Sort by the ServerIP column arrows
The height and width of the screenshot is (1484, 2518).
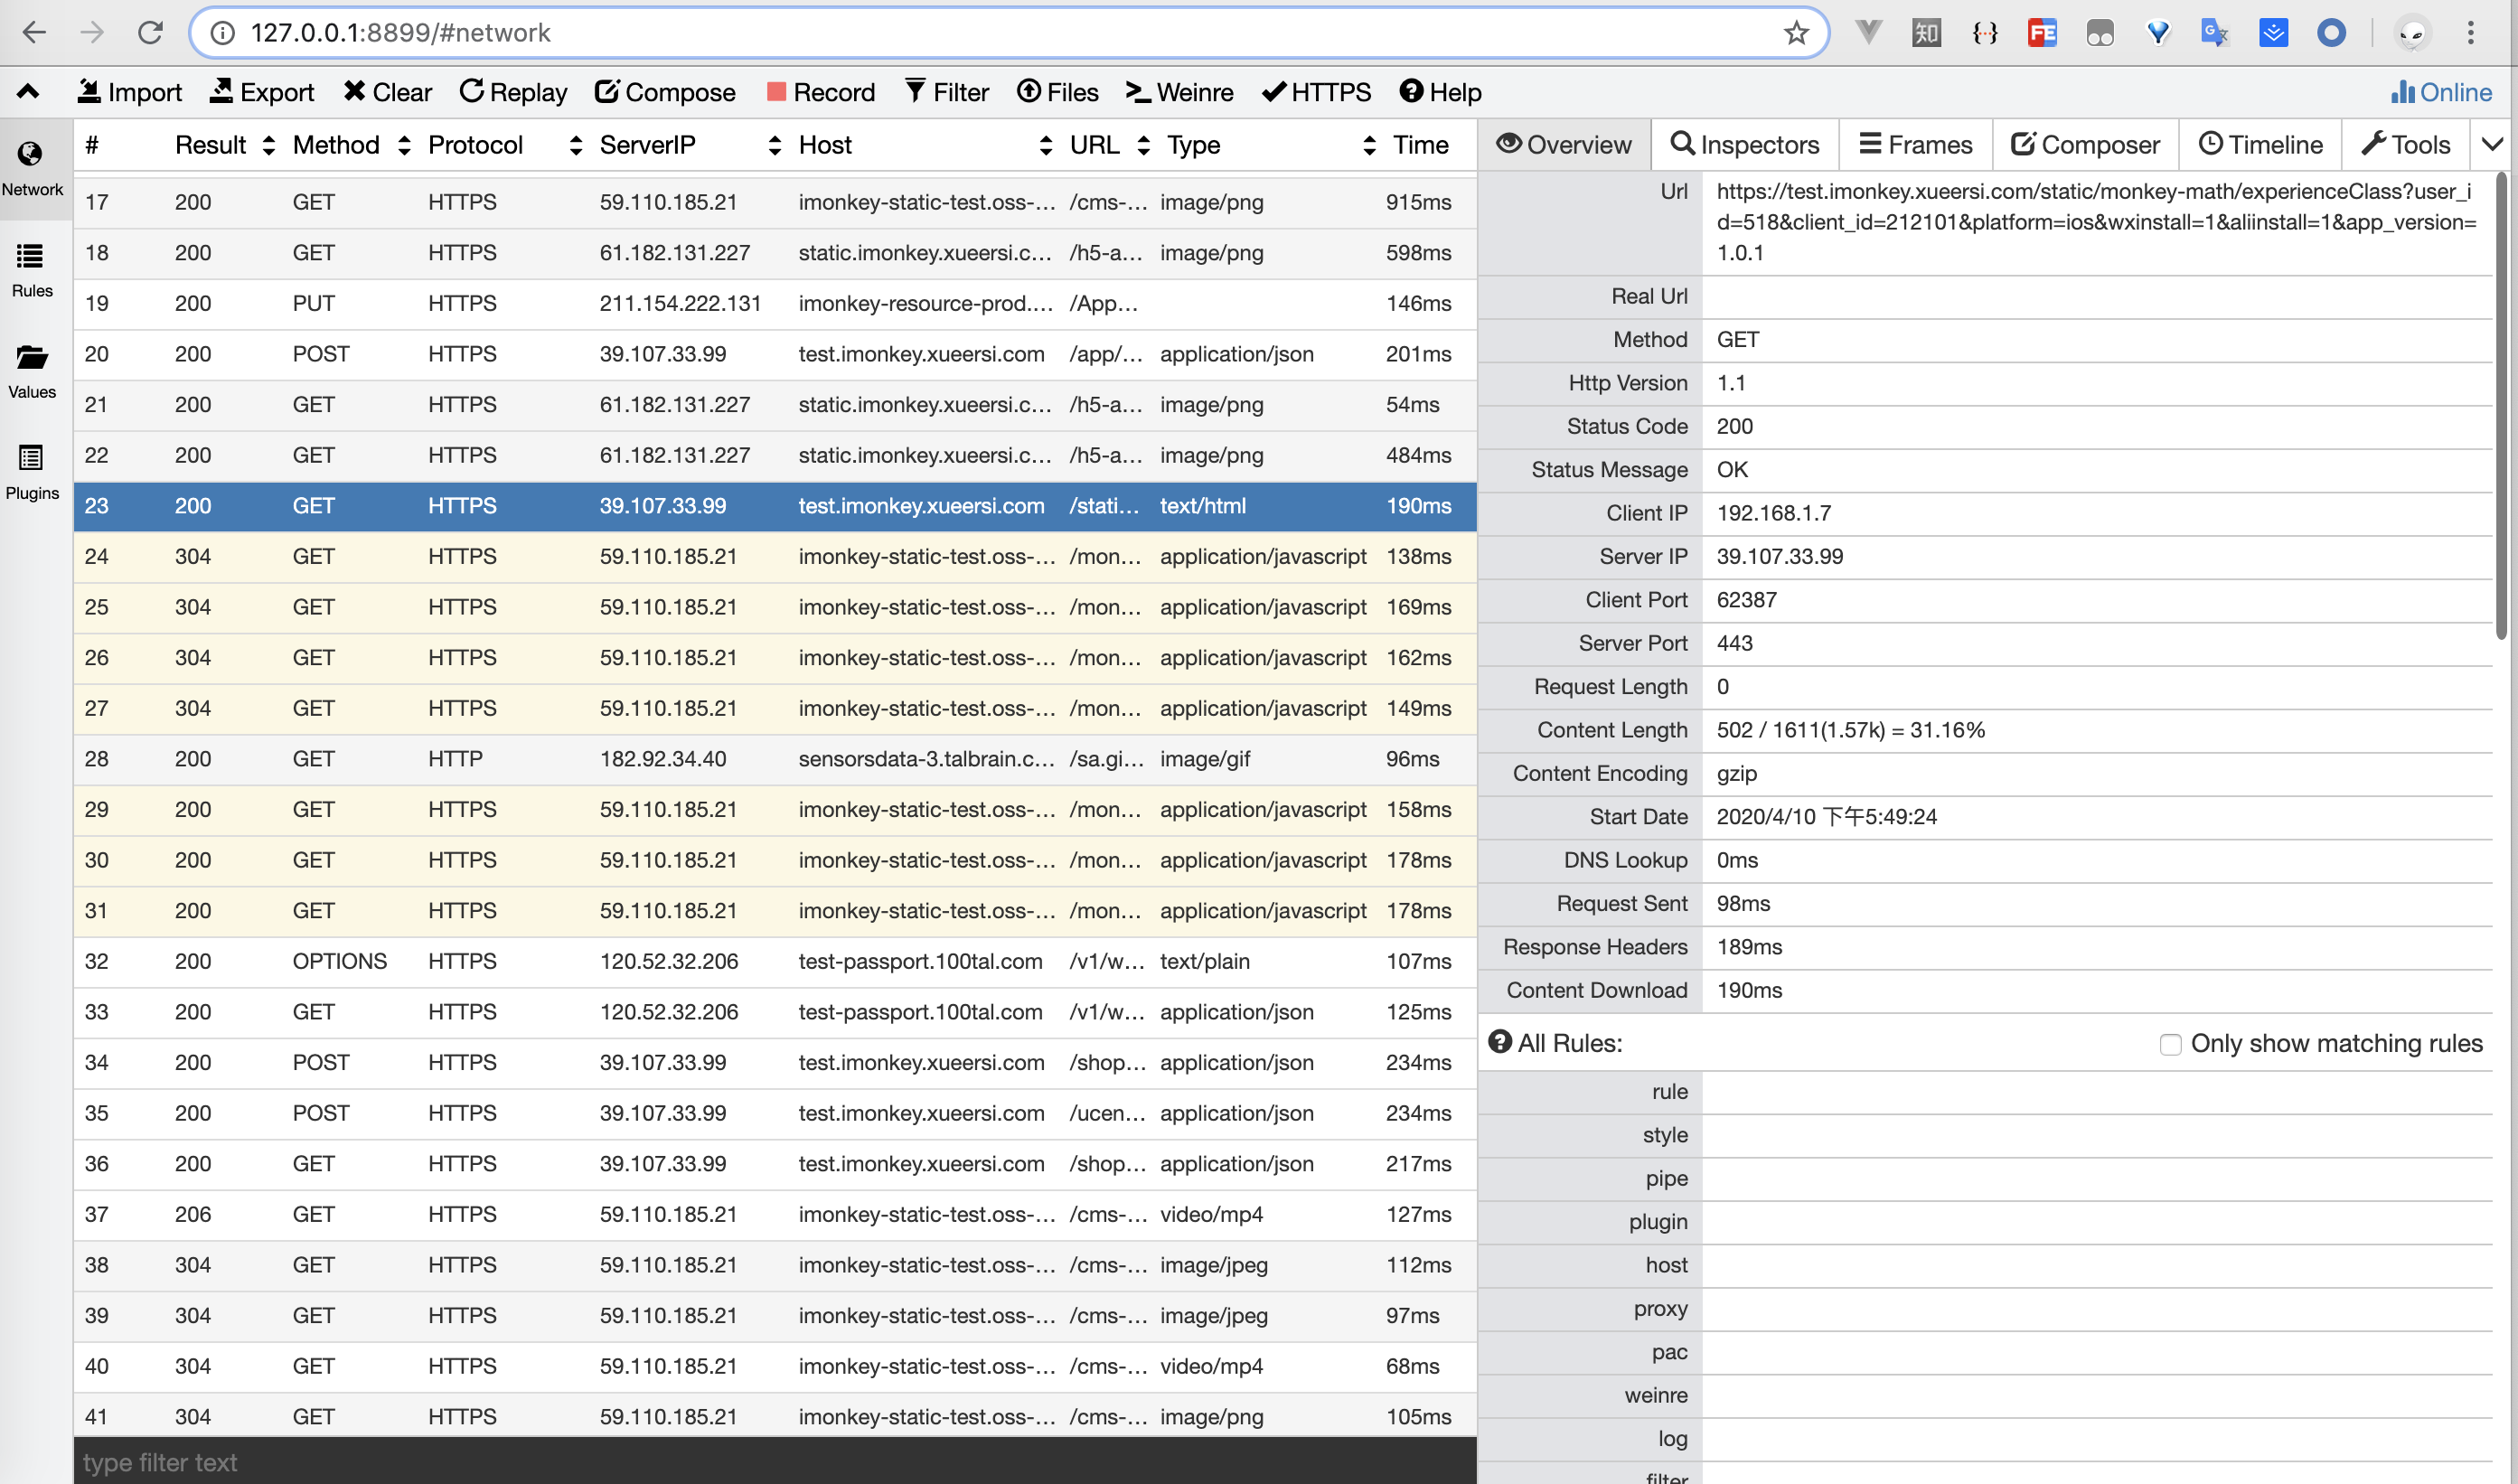tap(774, 146)
